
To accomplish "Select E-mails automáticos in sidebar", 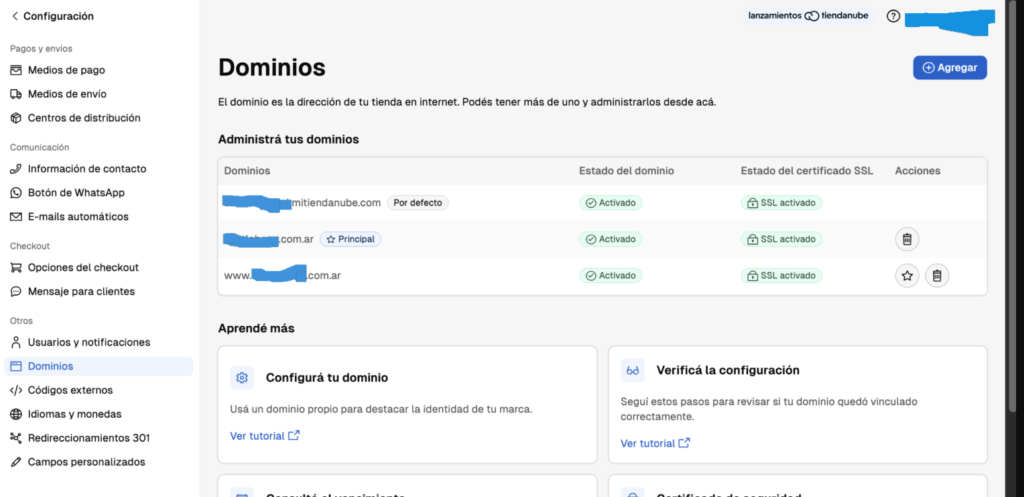I will click(x=78, y=217).
